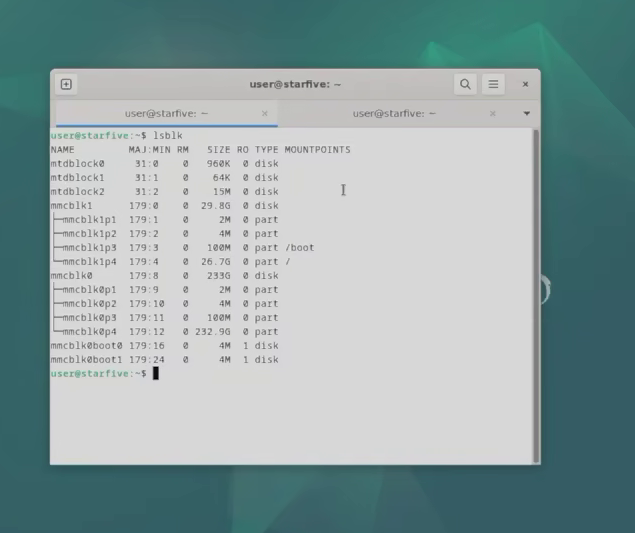Image resolution: width=635 pixels, height=533 pixels.
Task: Click the /boot mountpoint text
Action: tap(300, 247)
